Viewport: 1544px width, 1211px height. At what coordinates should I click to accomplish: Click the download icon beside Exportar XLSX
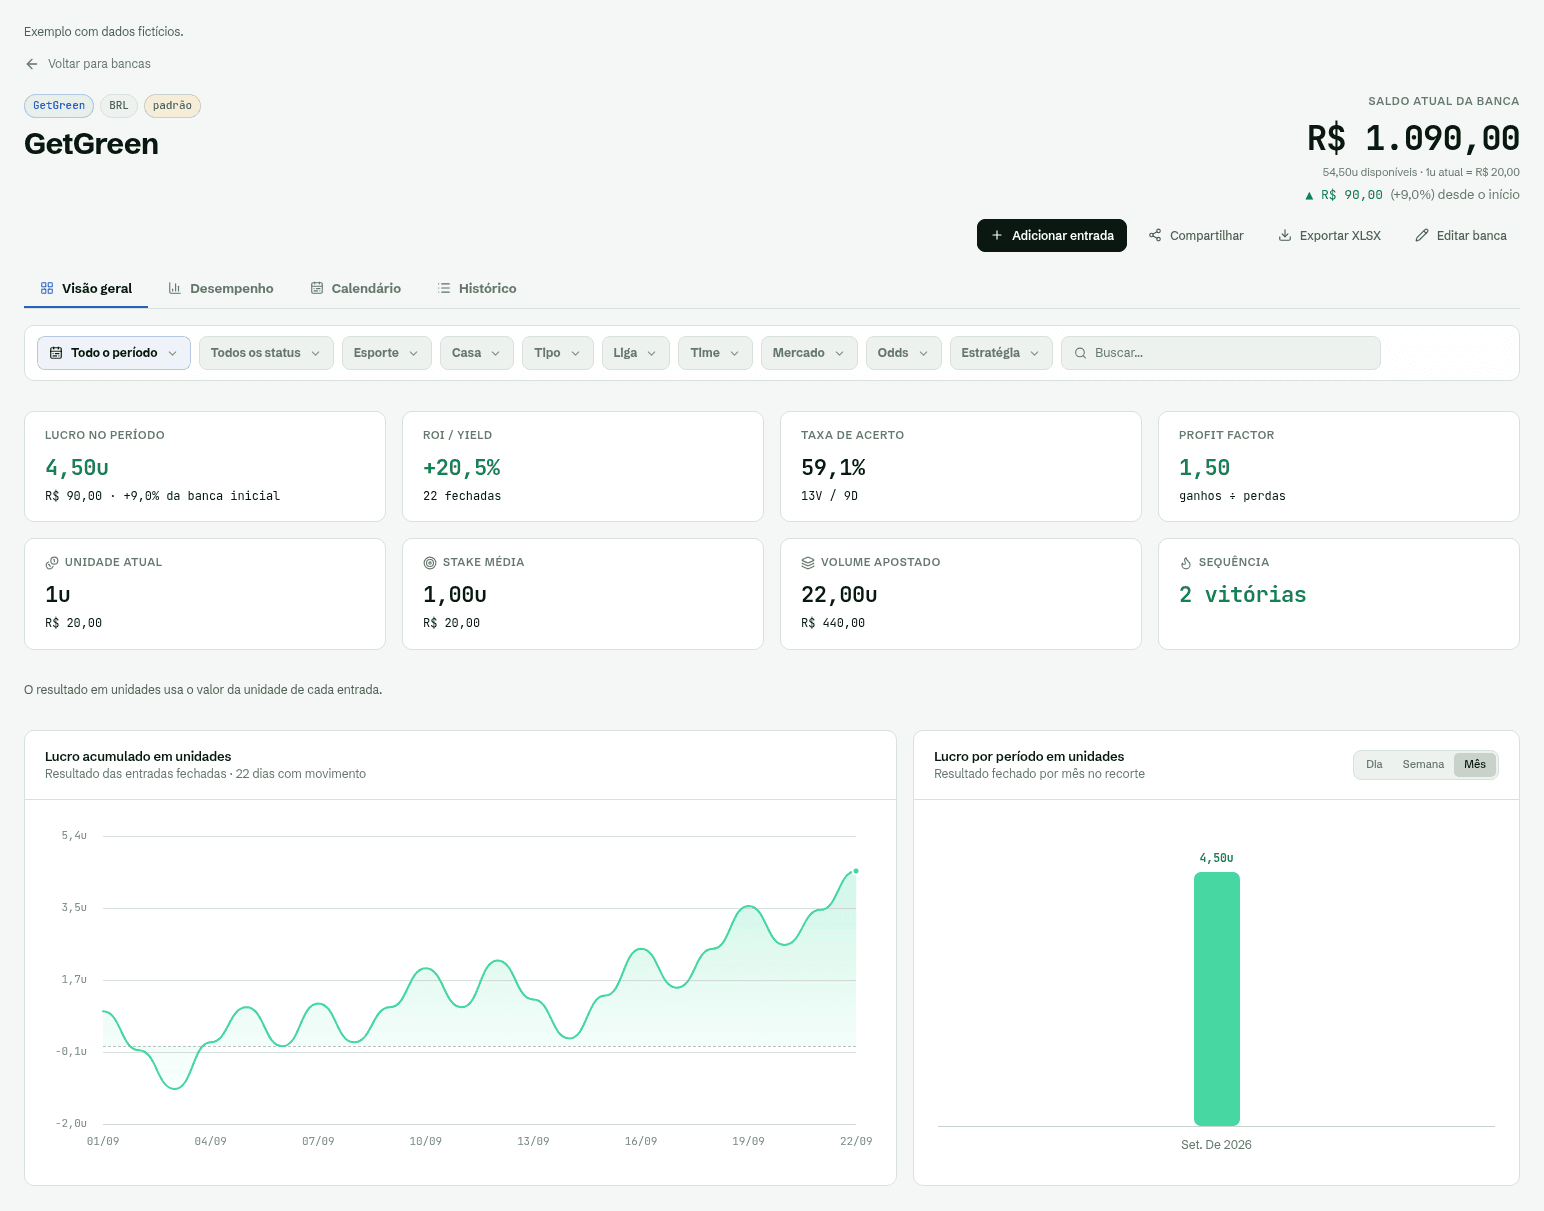click(1285, 236)
